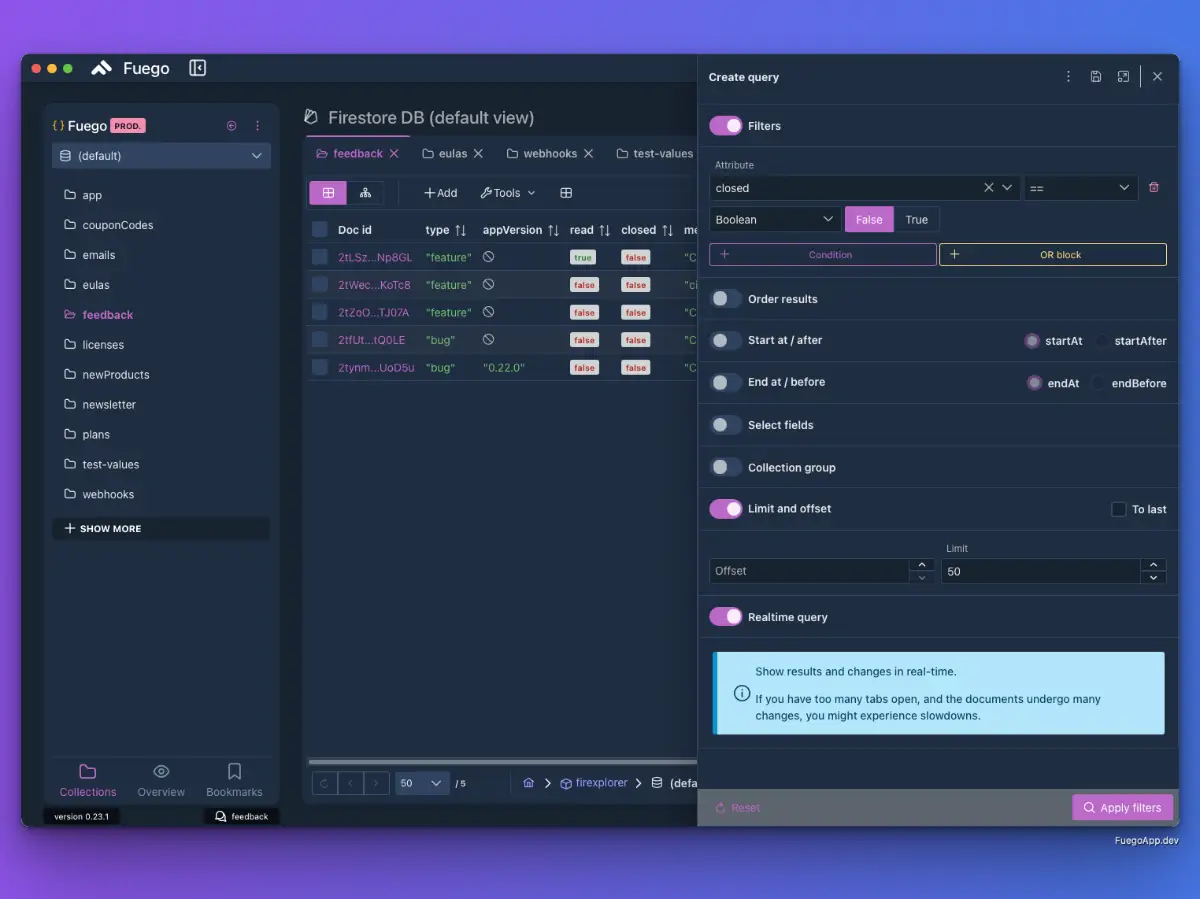Image resolution: width=1200 pixels, height=899 pixels.
Task: Toggle the sidebar panel icon
Action: (x=197, y=68)
